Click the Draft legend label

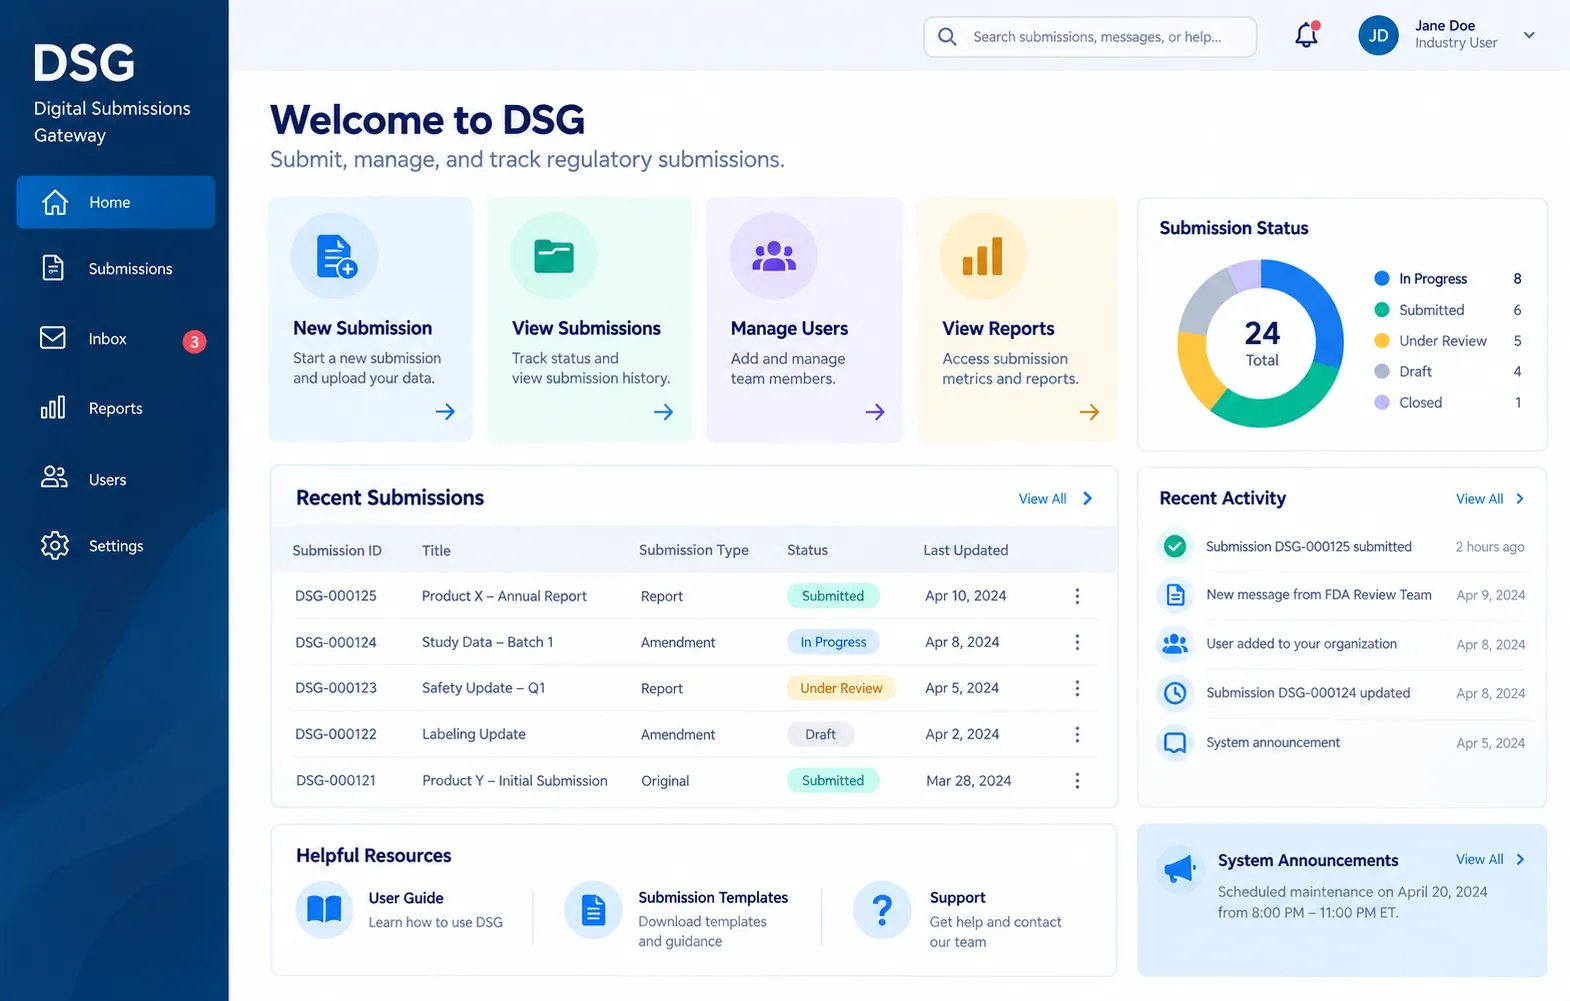(x=1416, y=371)
